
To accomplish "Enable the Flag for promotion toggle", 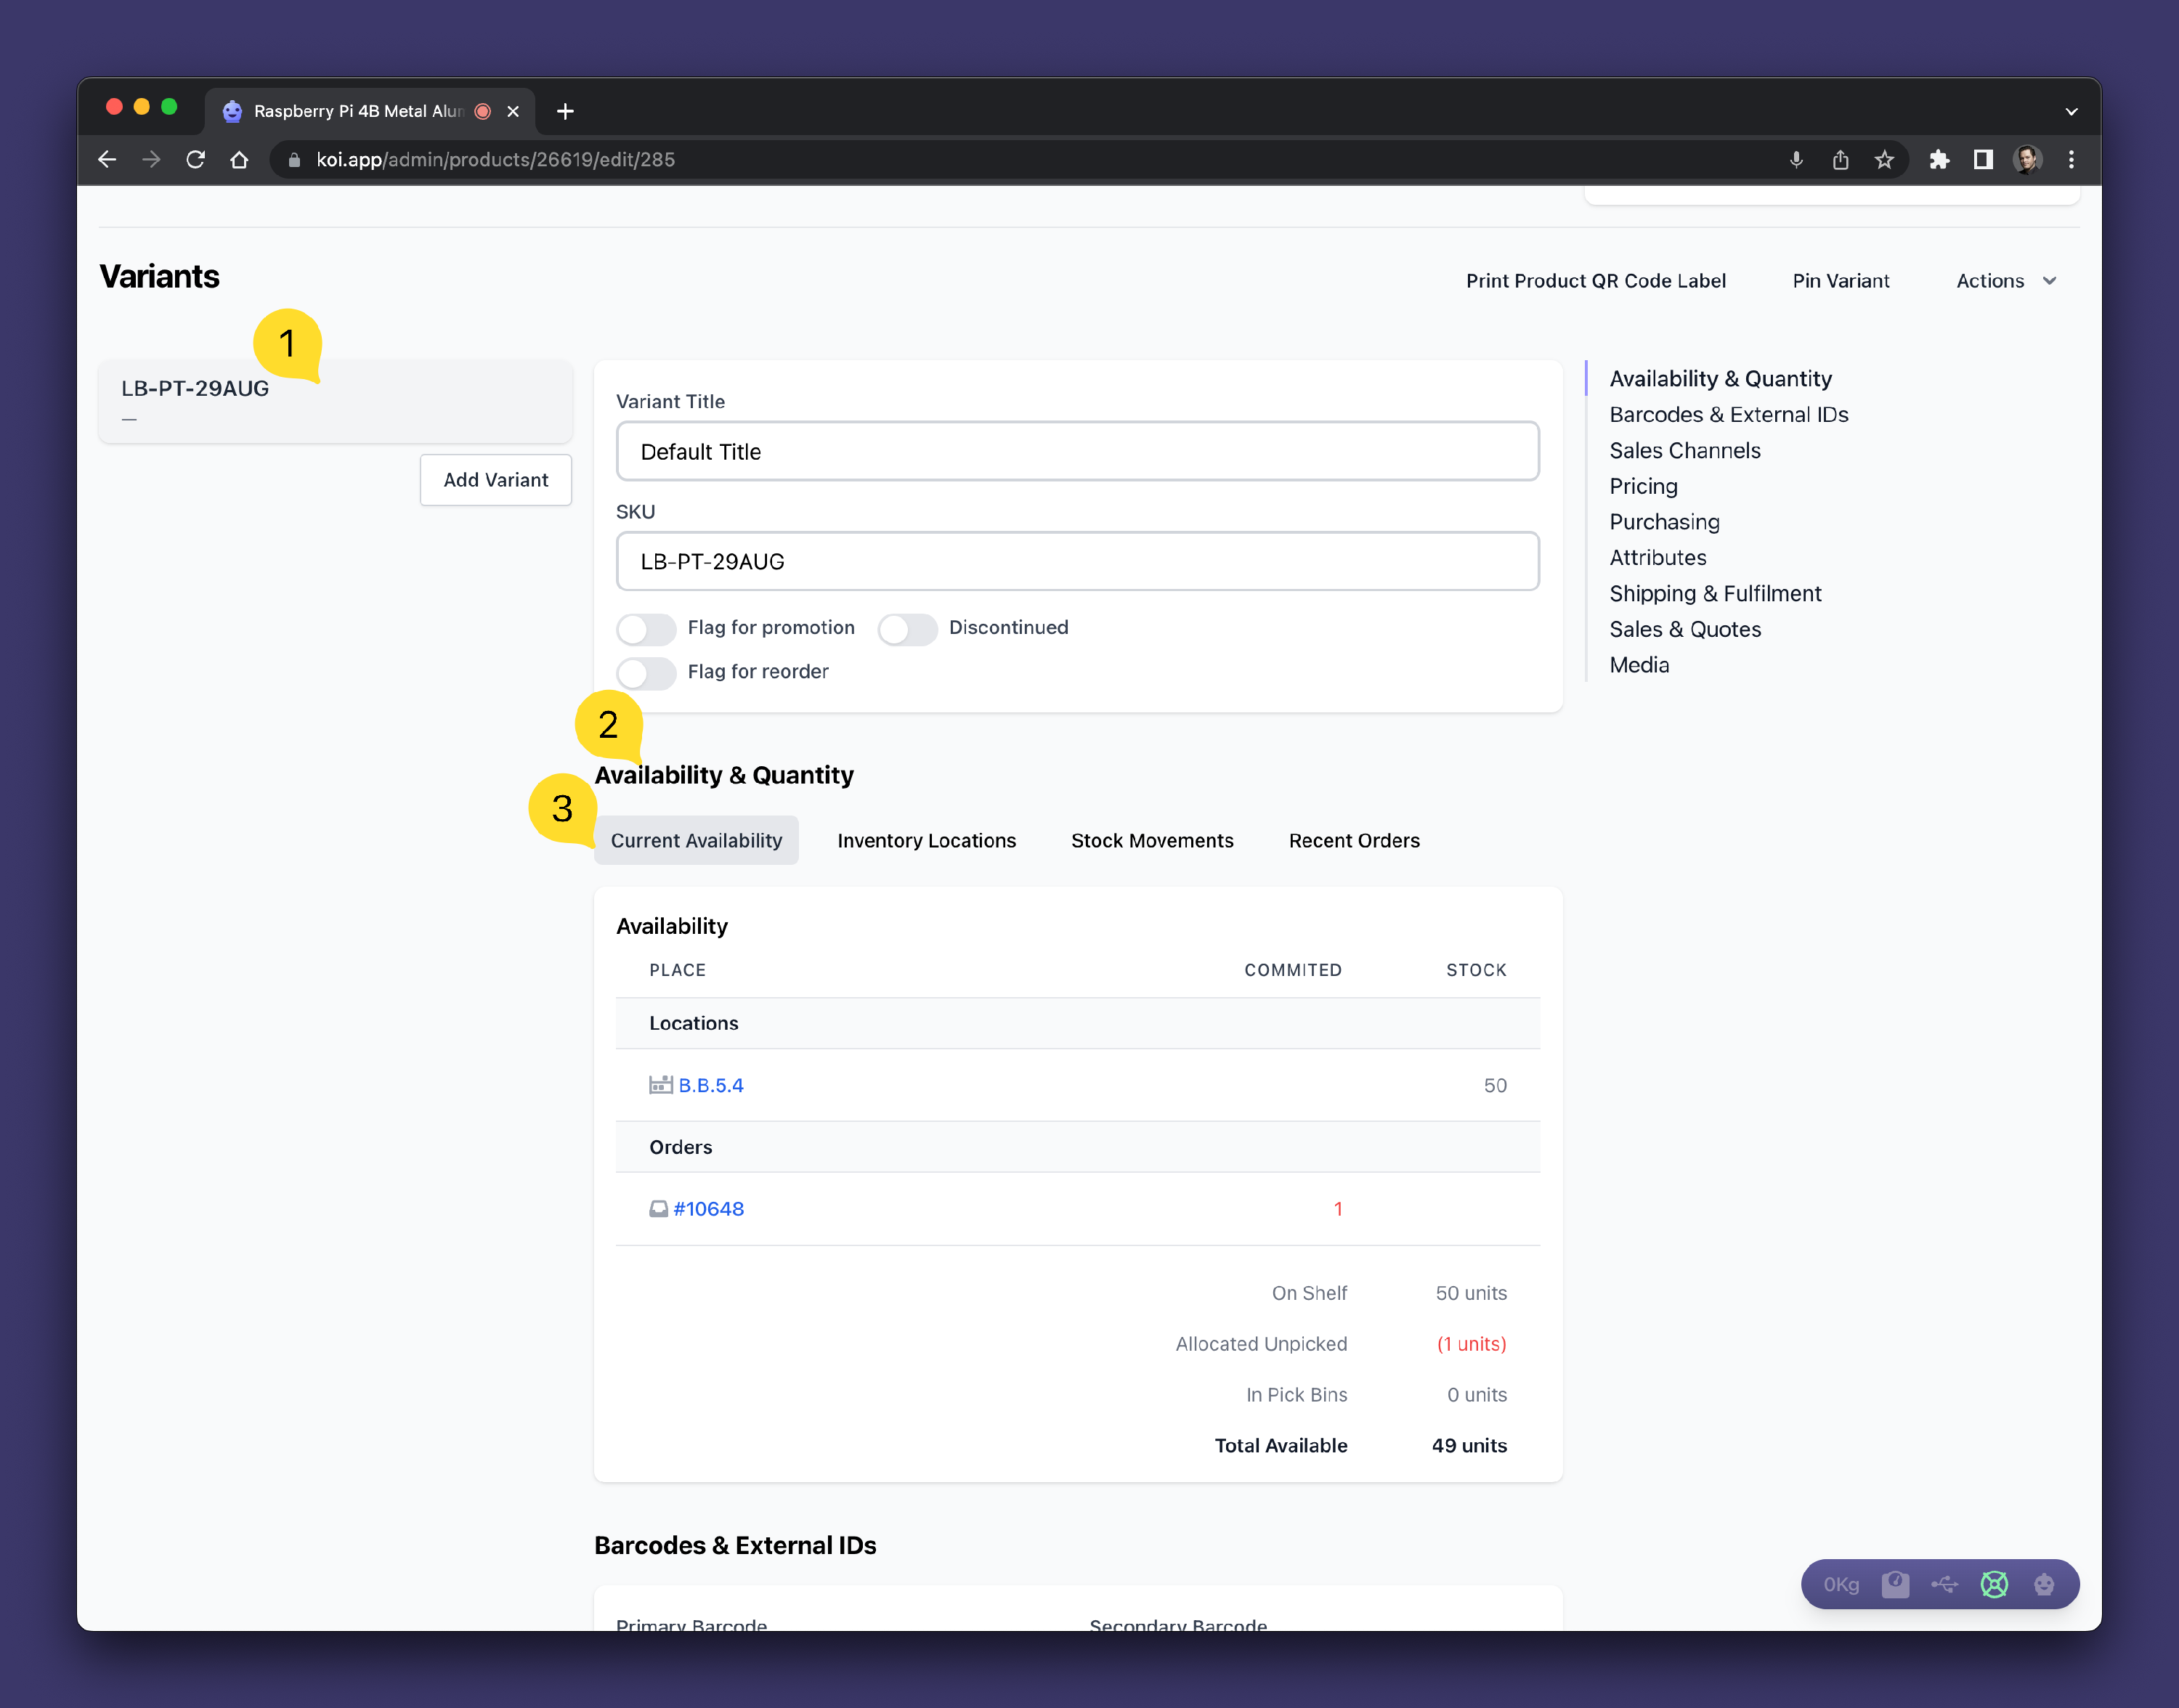I will pyautogui.click(x=646, y=628).
